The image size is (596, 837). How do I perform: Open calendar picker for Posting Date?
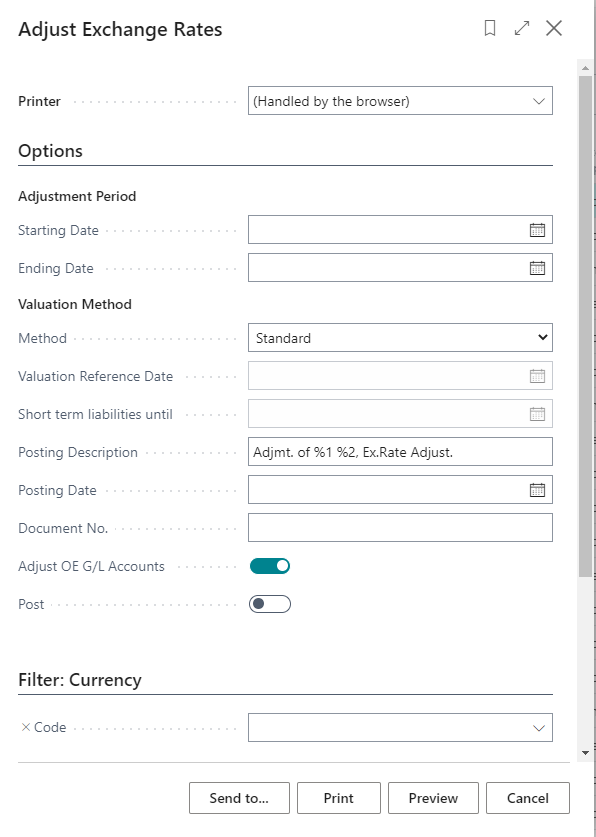[x=537, y=490]
